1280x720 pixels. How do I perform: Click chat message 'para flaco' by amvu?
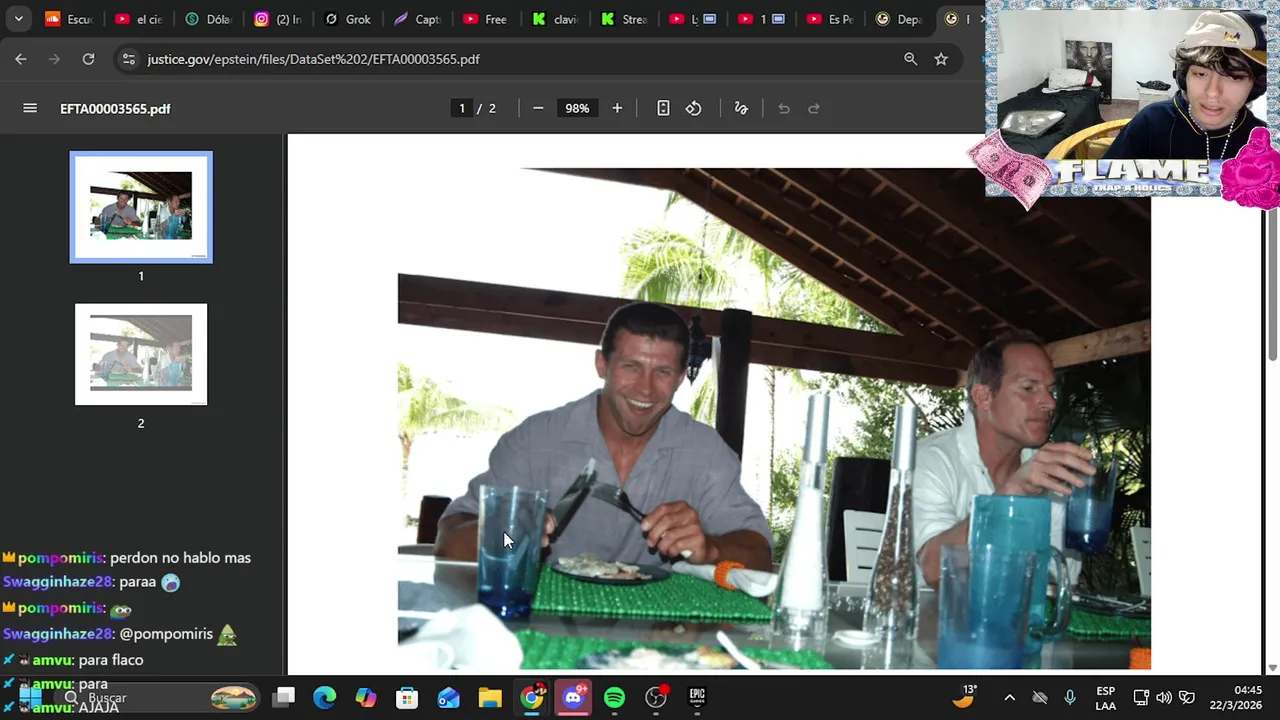111,660
